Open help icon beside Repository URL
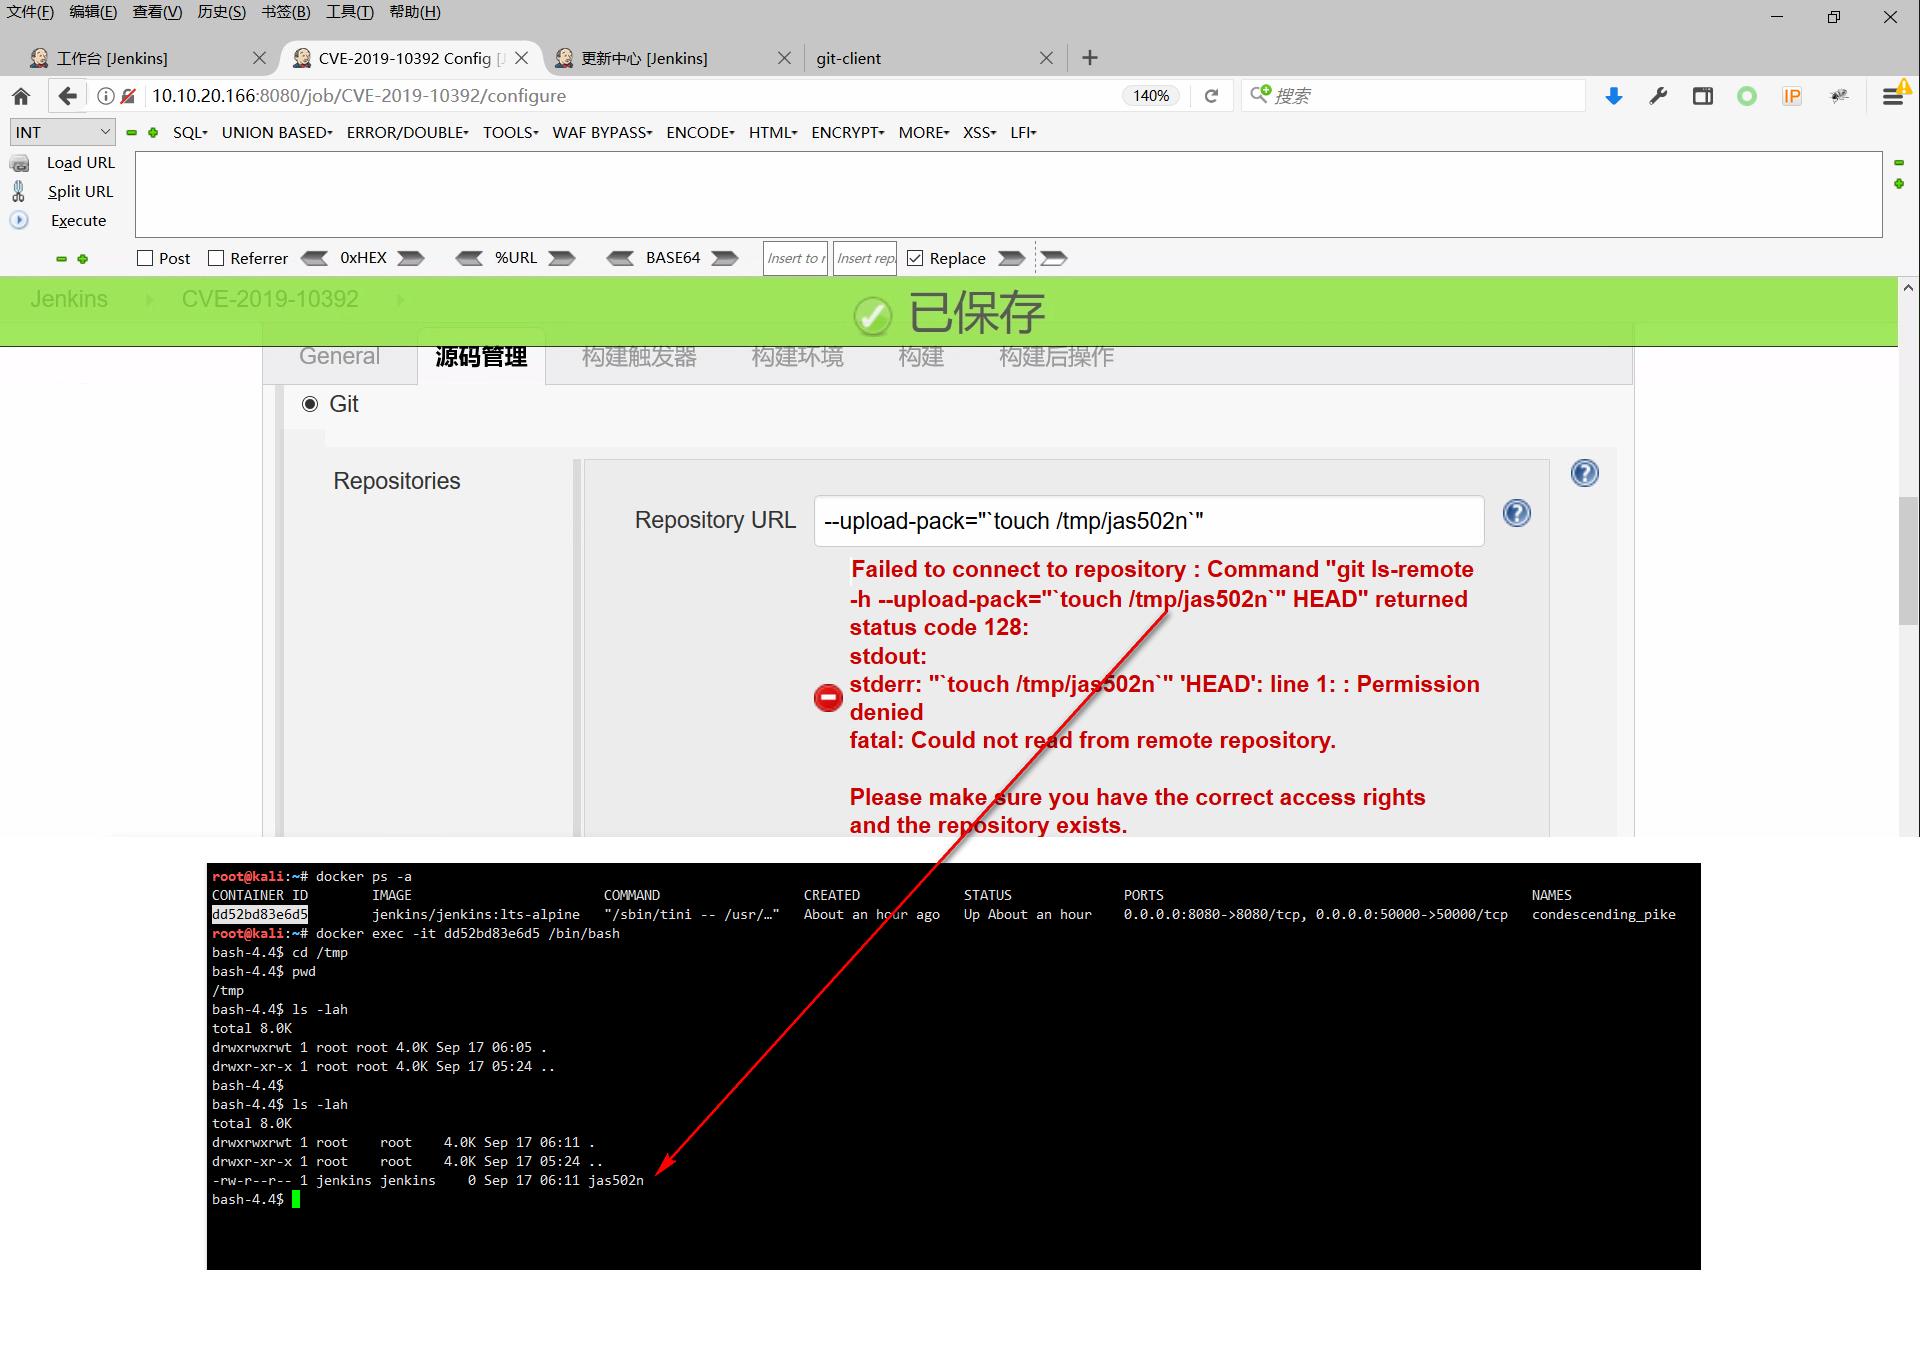The height and width of the screenshot is (1345, 1920). tap(1516, 513)
